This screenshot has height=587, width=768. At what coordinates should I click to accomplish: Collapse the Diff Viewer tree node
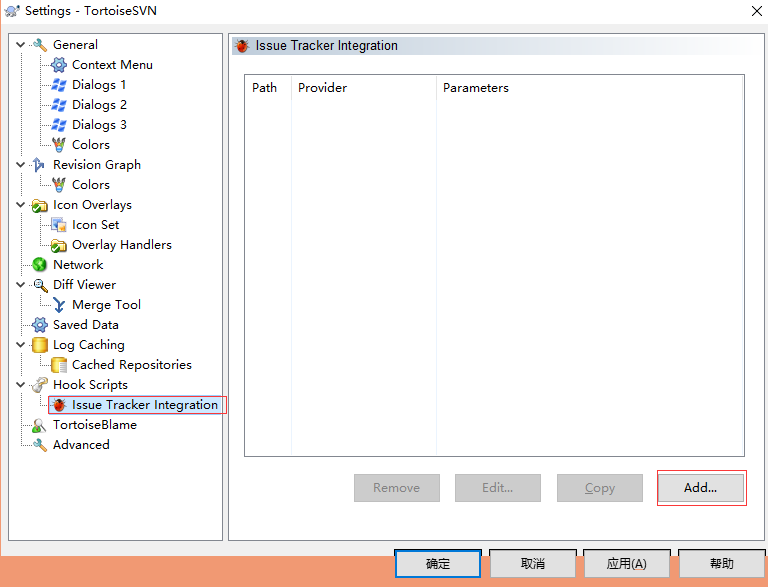pos(20,285)
